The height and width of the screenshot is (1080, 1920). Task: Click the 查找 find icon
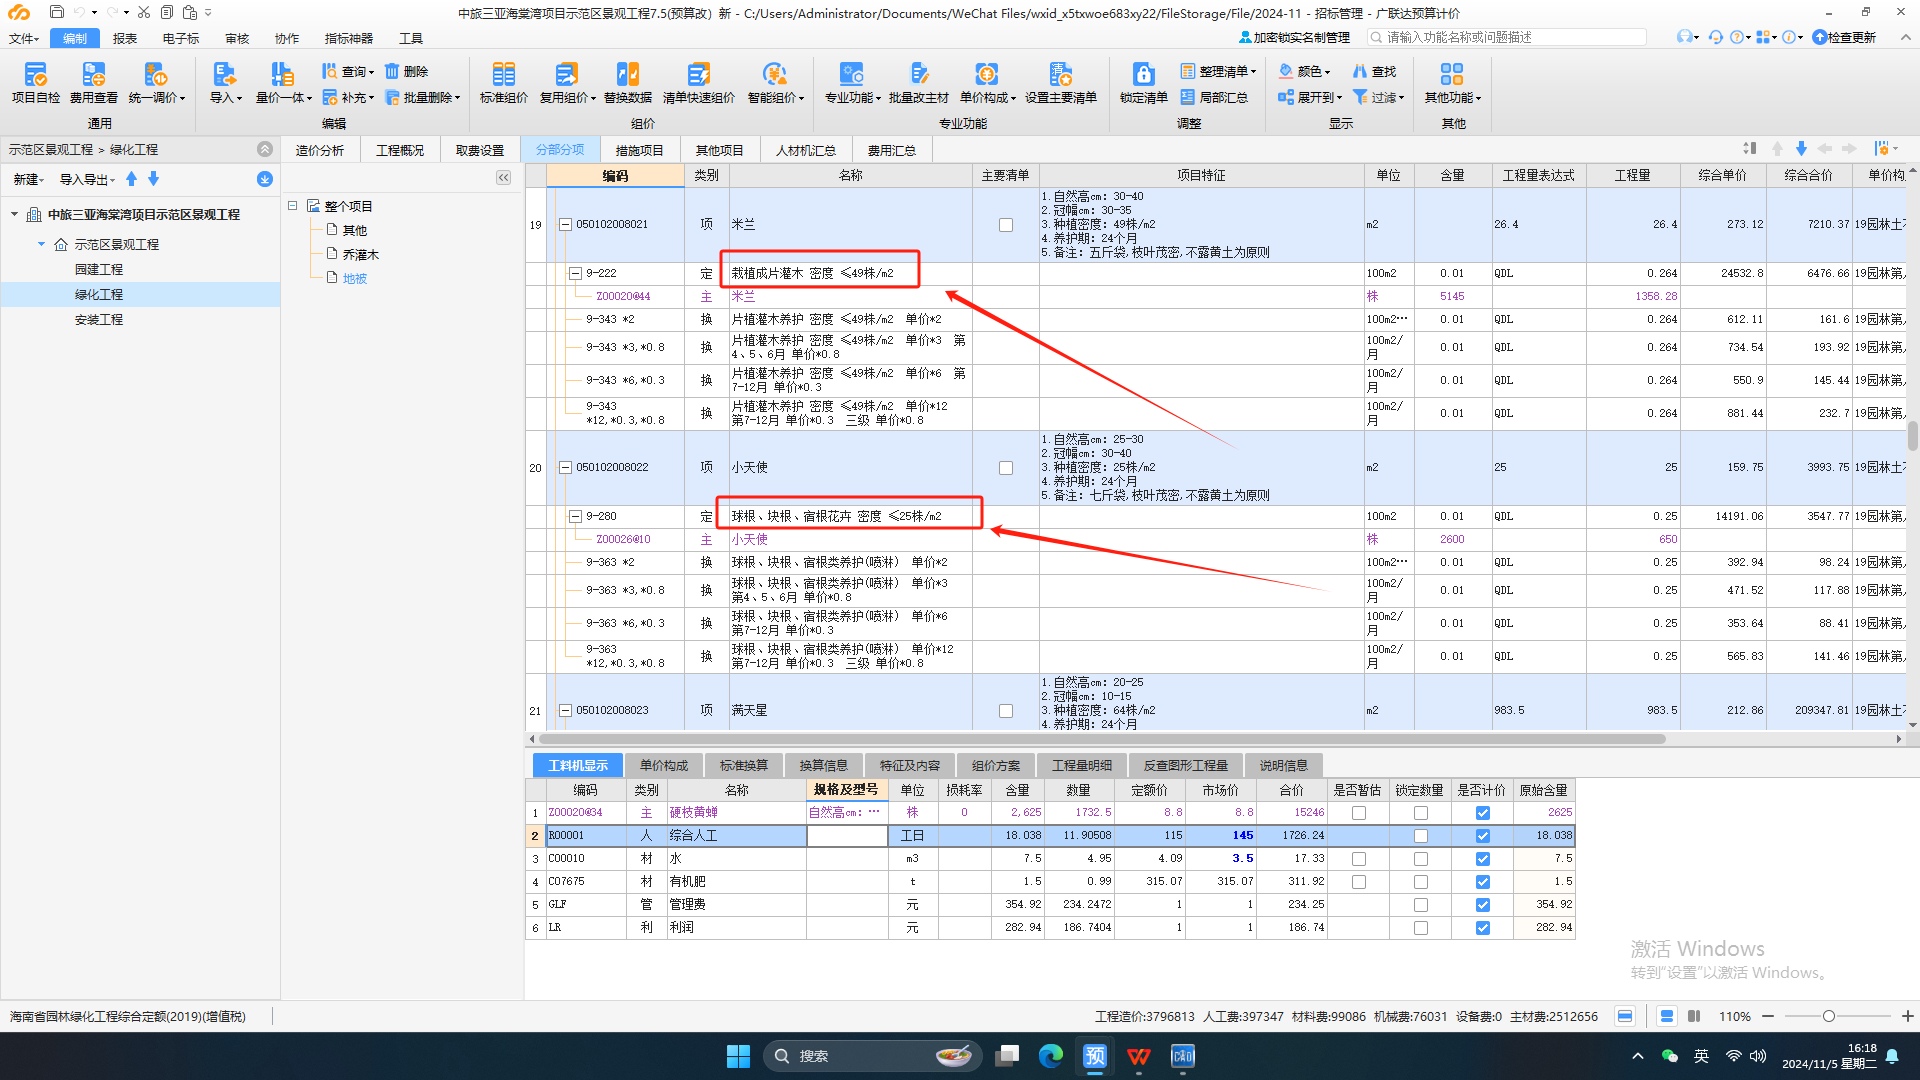1374,71
